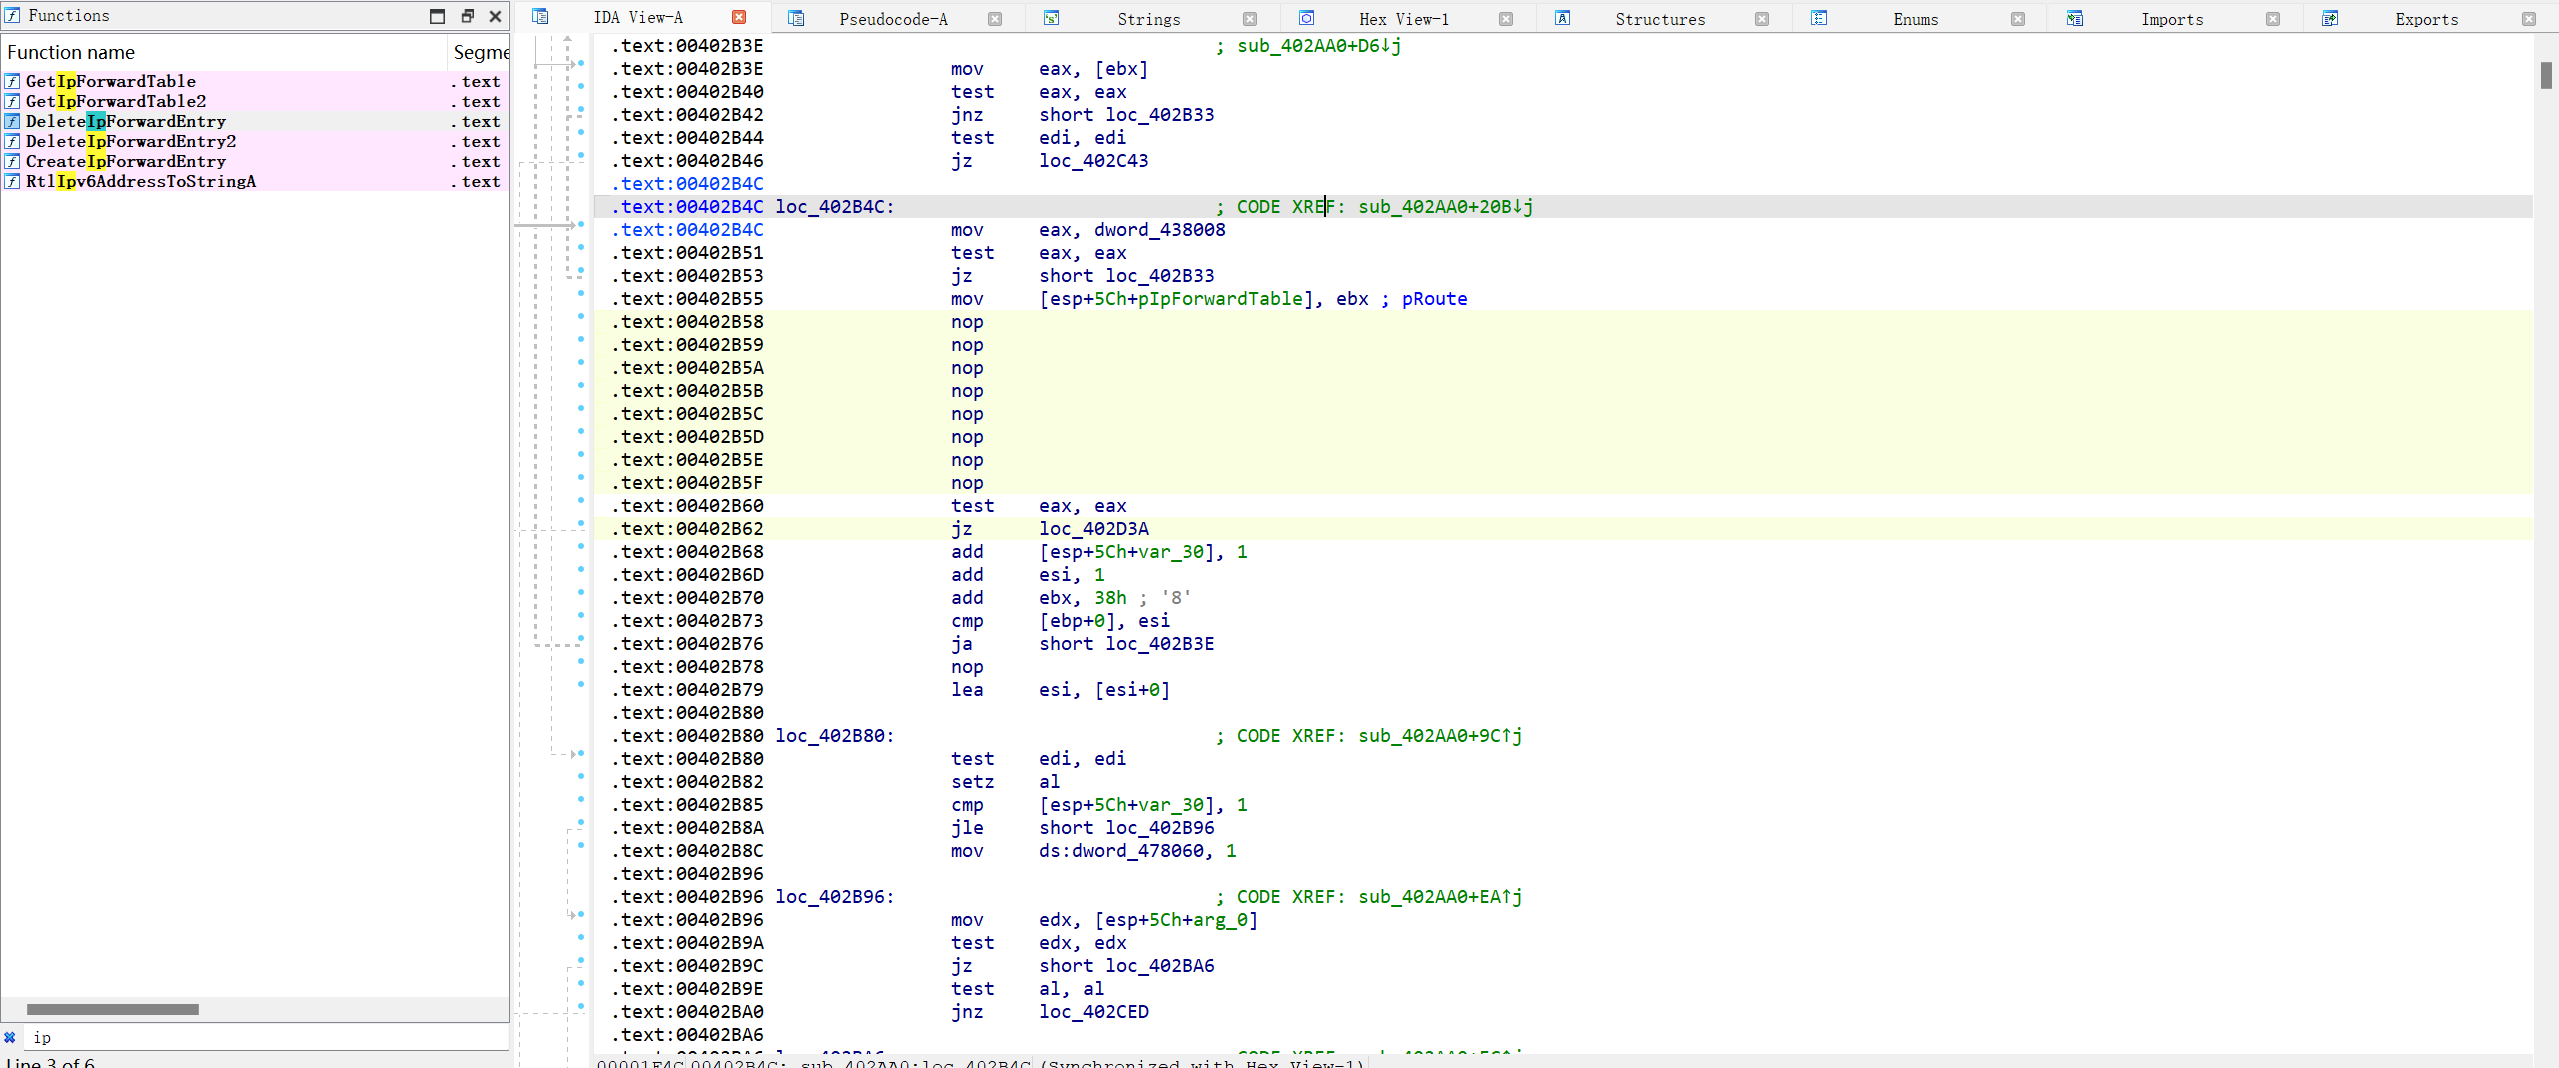Click loc_402CED jump target
Viewport: 2559px width, 1068px height.
coord(1093,1012)
